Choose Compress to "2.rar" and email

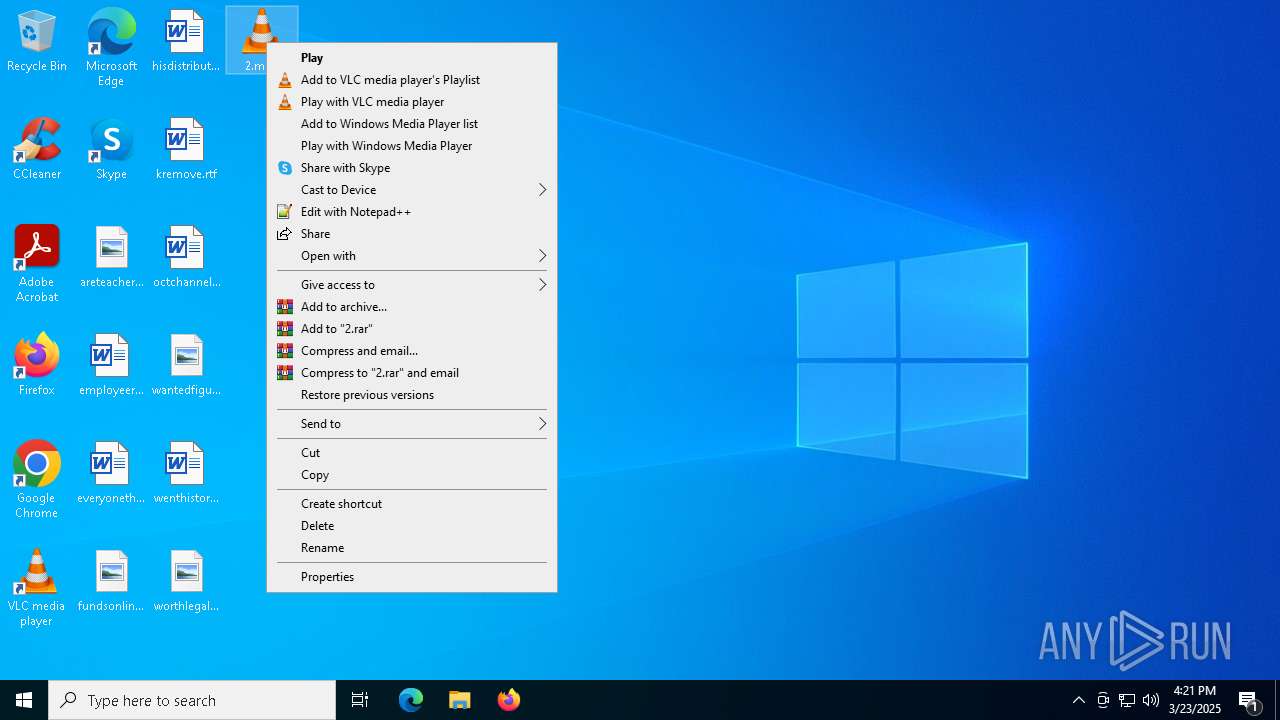tap(412, 373)
